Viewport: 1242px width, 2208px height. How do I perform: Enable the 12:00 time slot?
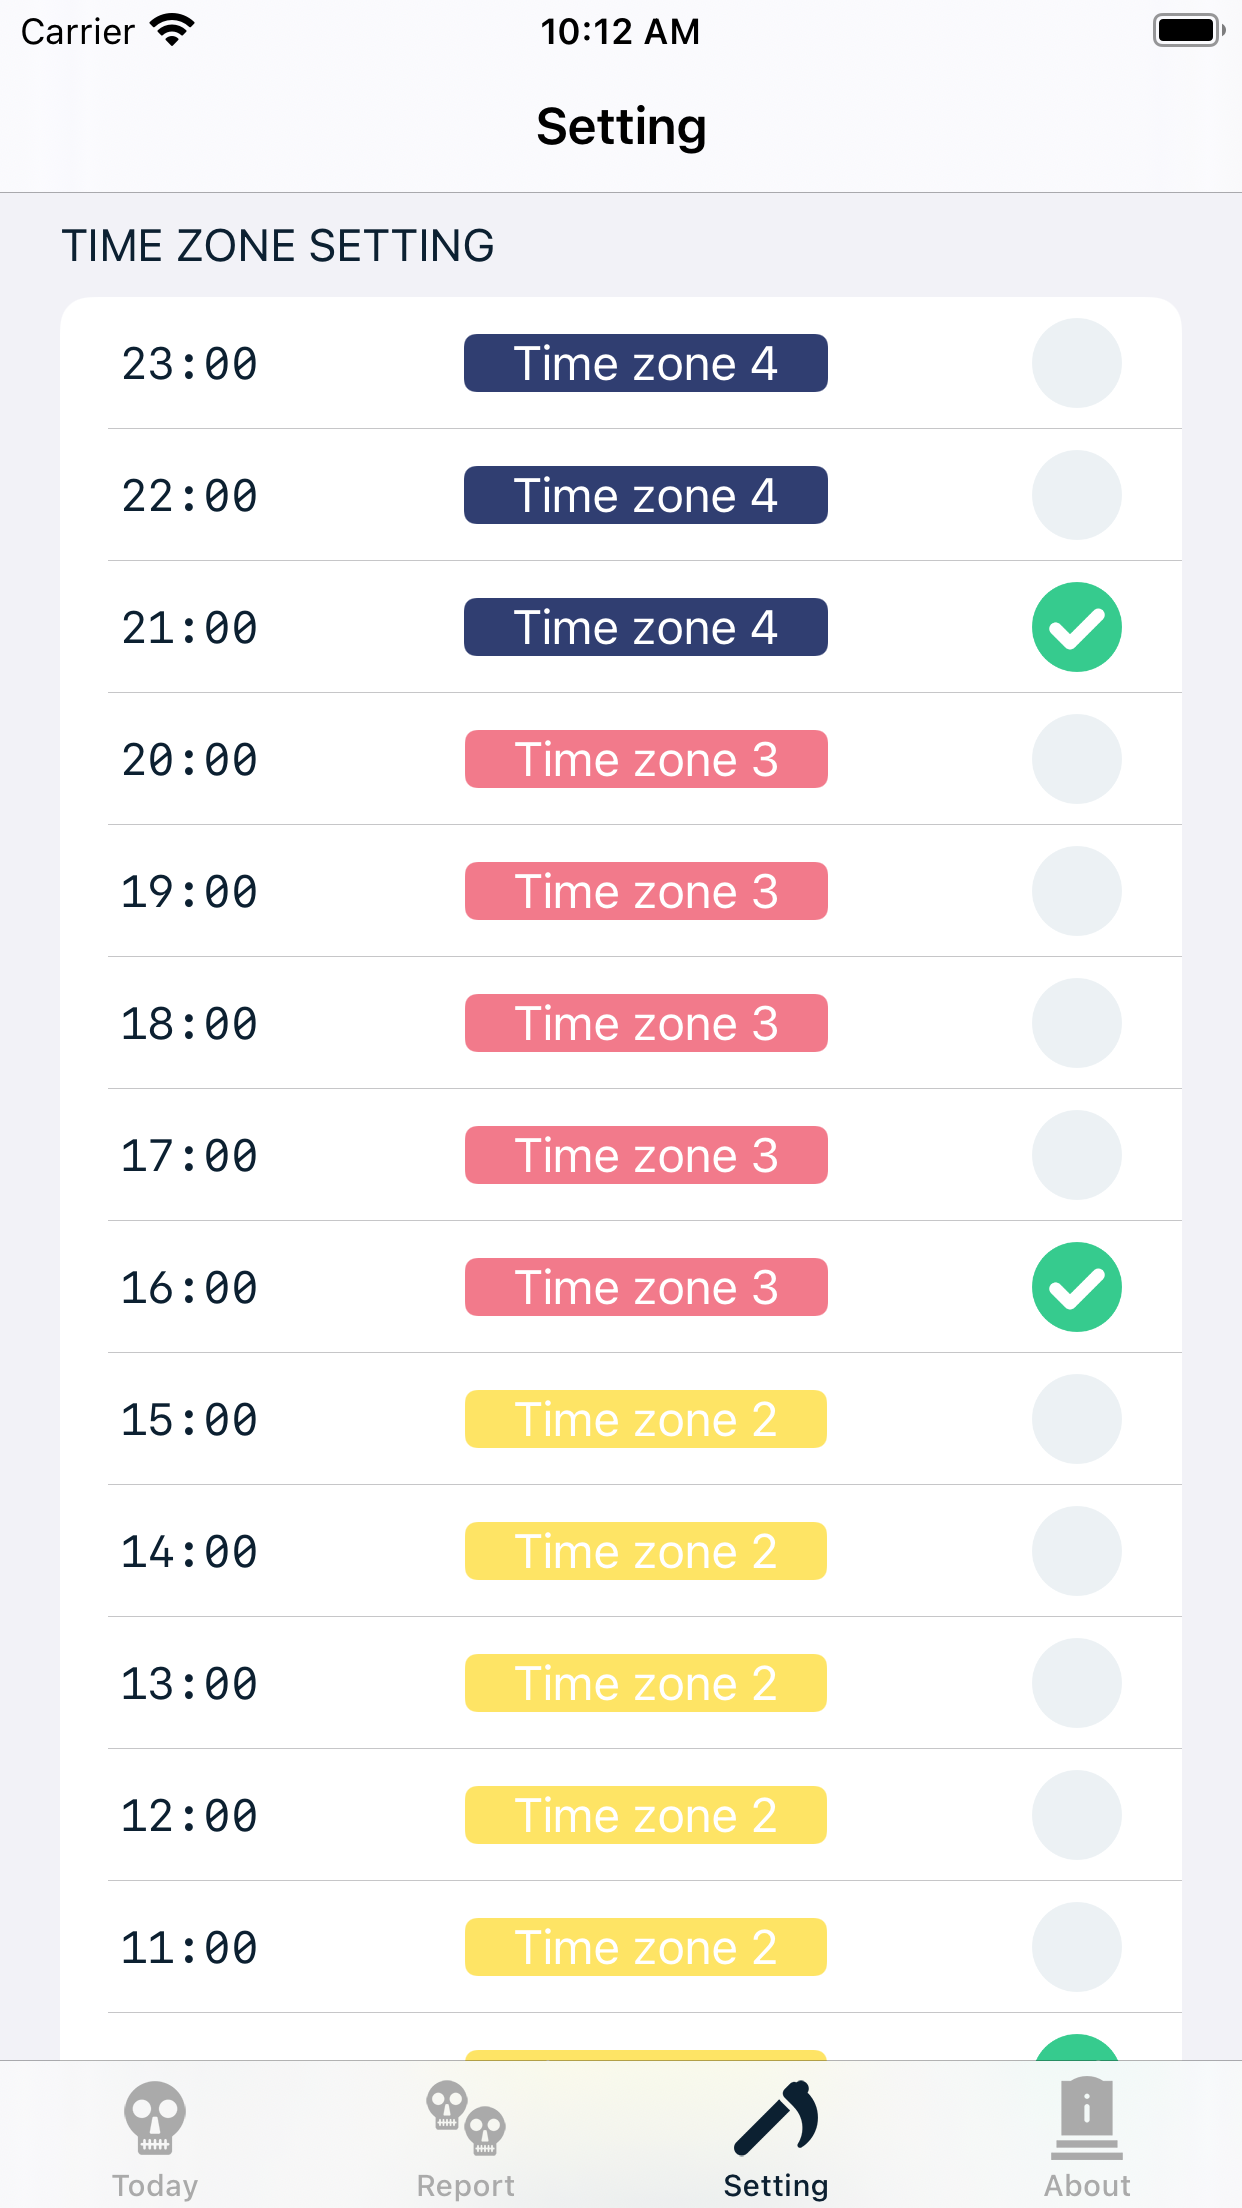point(1076,1815)
